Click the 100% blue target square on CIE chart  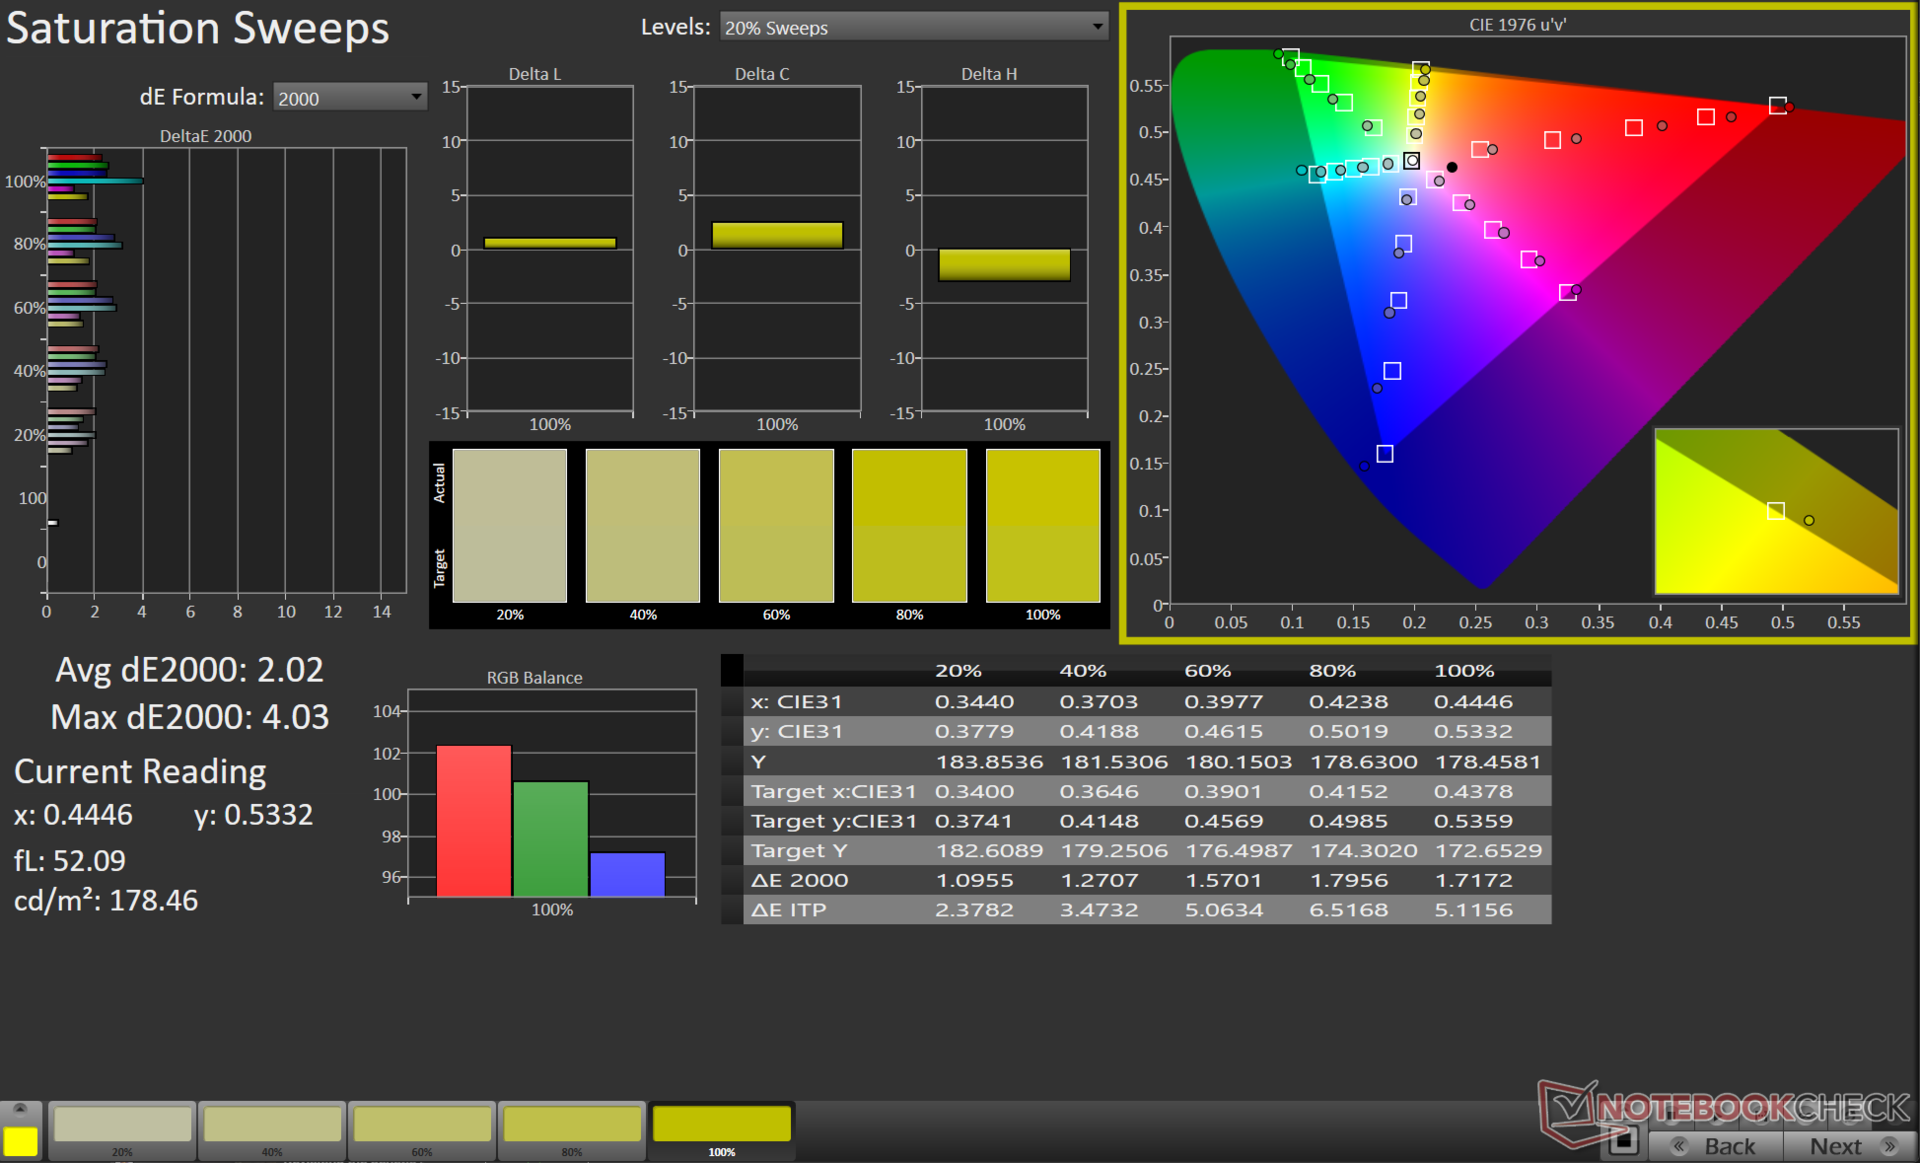tap(1385, 454)
